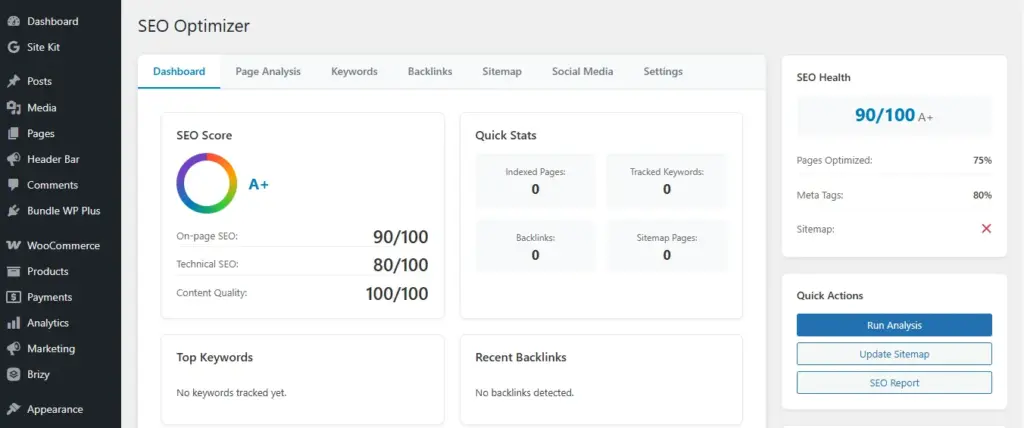1024x428 pixels.
Task: Click the Tracked Keywords stat card
Action: (667, 181)
